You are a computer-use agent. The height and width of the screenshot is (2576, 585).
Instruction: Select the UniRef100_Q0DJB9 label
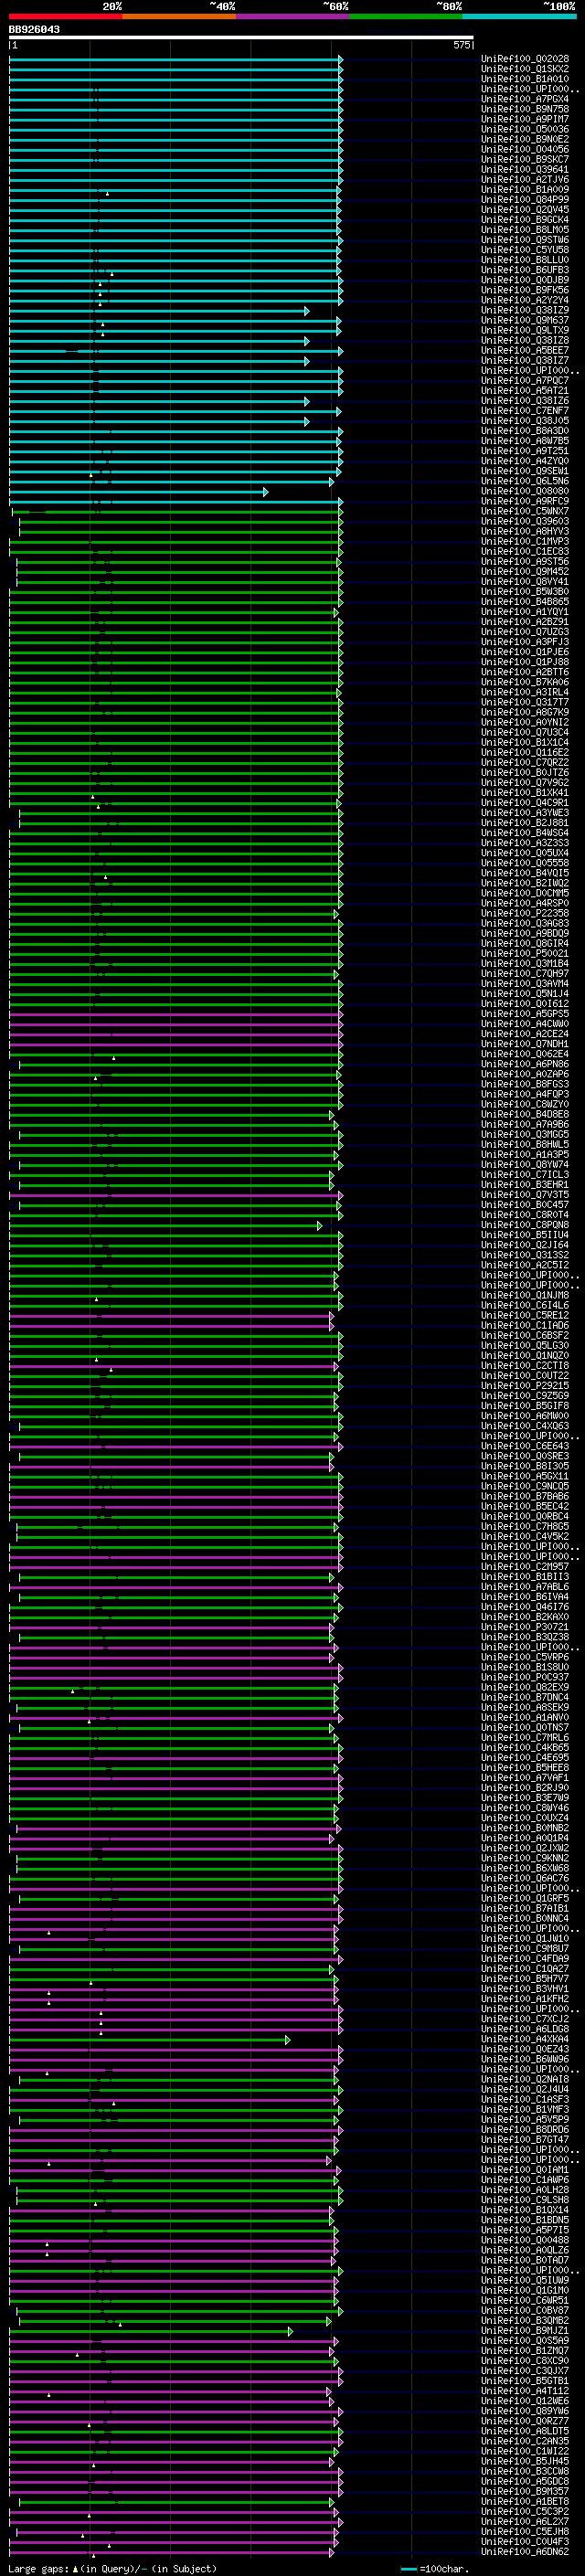[525, 281]
